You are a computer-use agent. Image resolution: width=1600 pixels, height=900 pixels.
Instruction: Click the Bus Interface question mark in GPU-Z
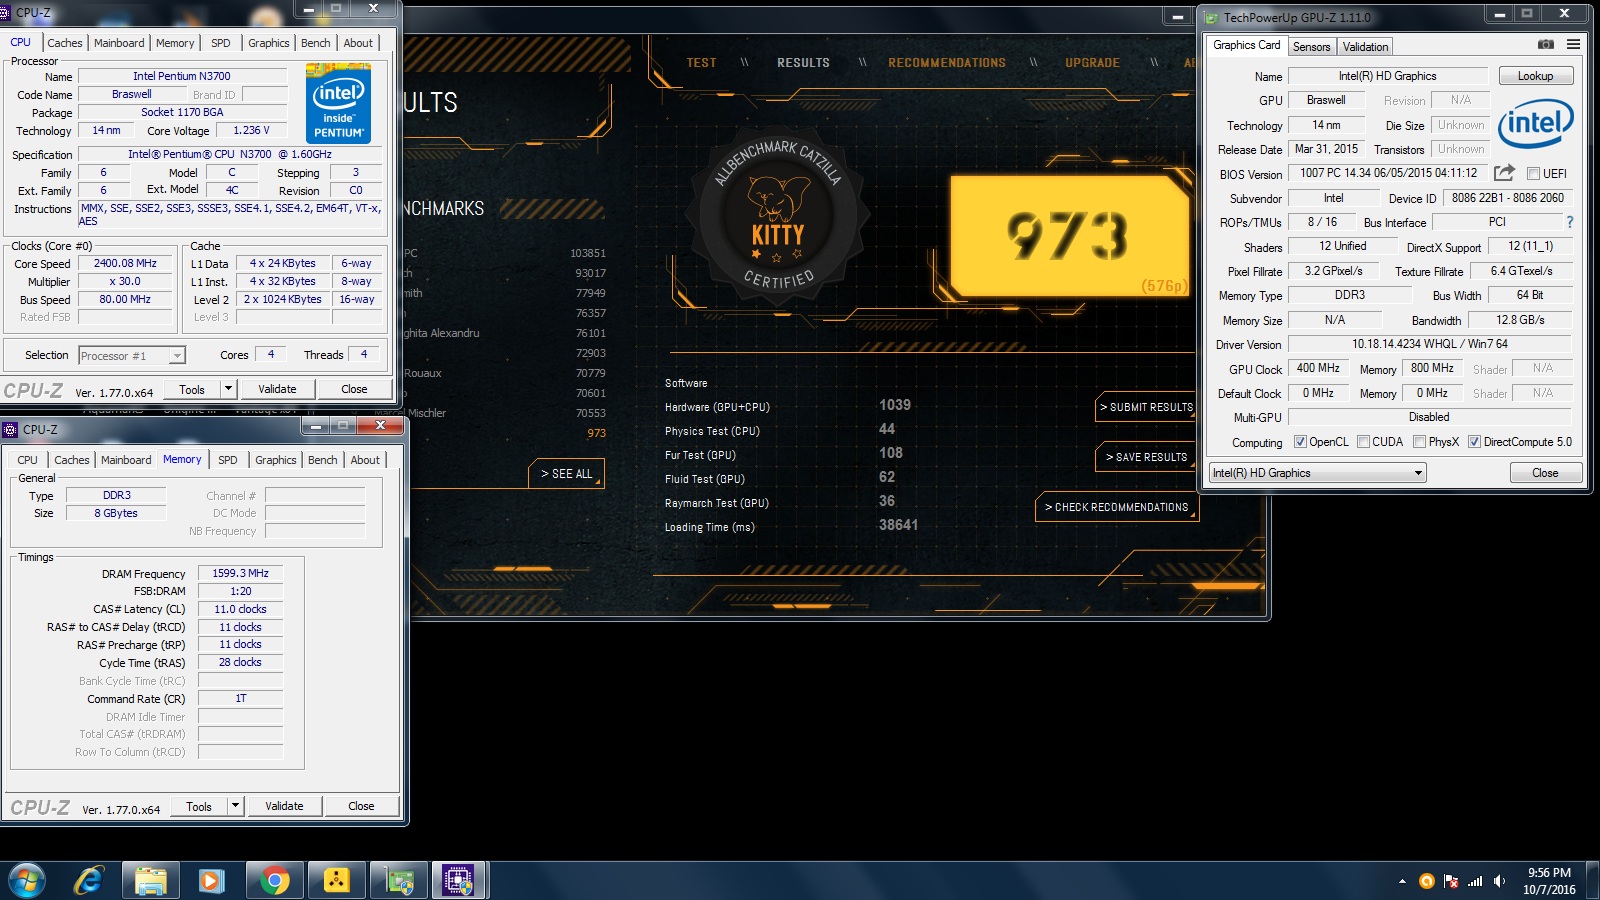[1569, 222]
